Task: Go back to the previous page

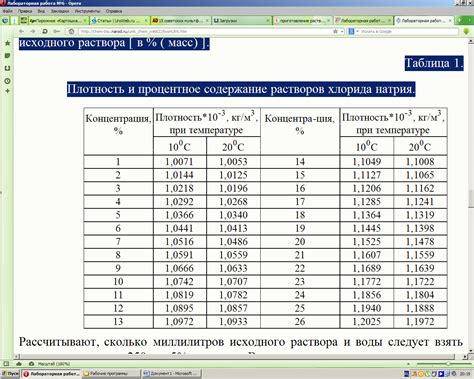Action: click(21, 31)
